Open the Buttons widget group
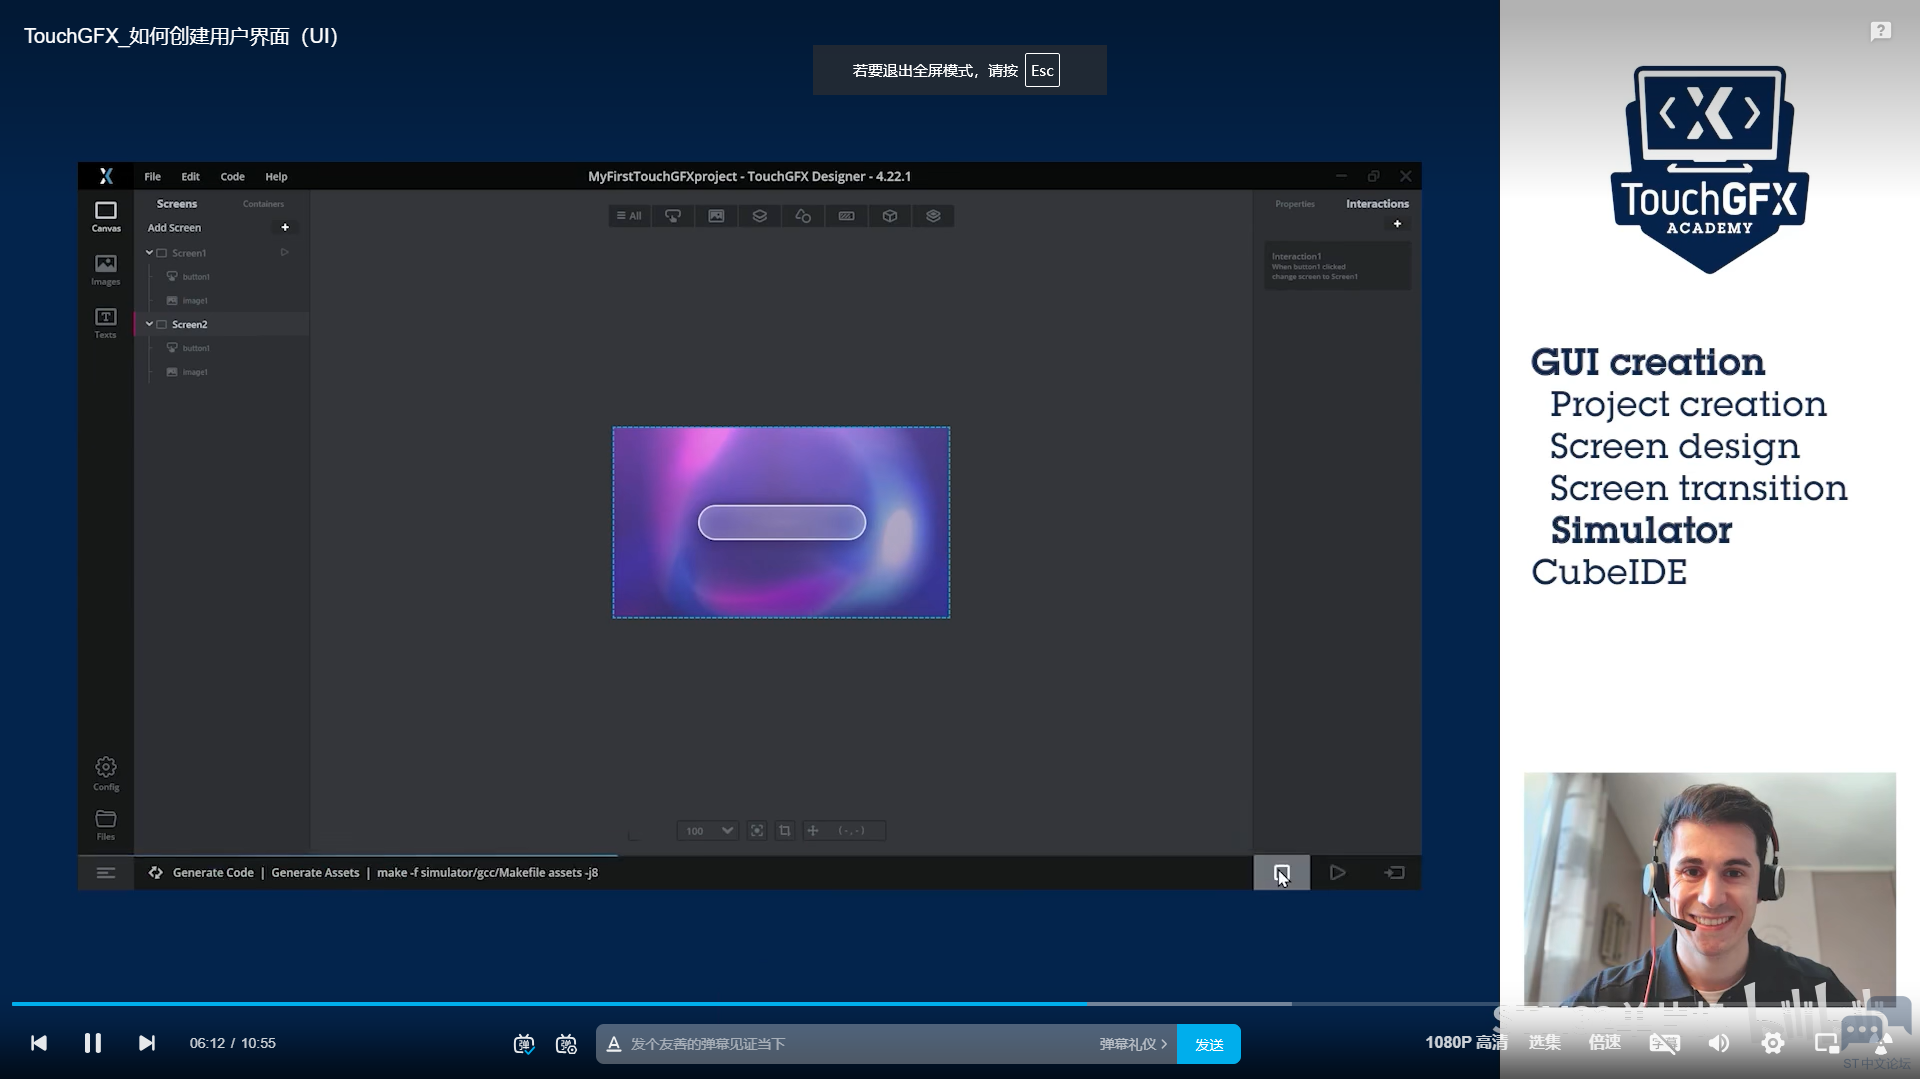Screen dimensions: 1920x1079 coord(673,216)
